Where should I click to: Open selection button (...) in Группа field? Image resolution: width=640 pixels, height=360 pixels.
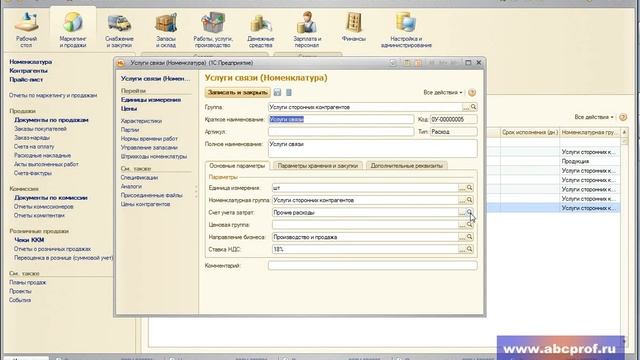click(x=466, y=107)
